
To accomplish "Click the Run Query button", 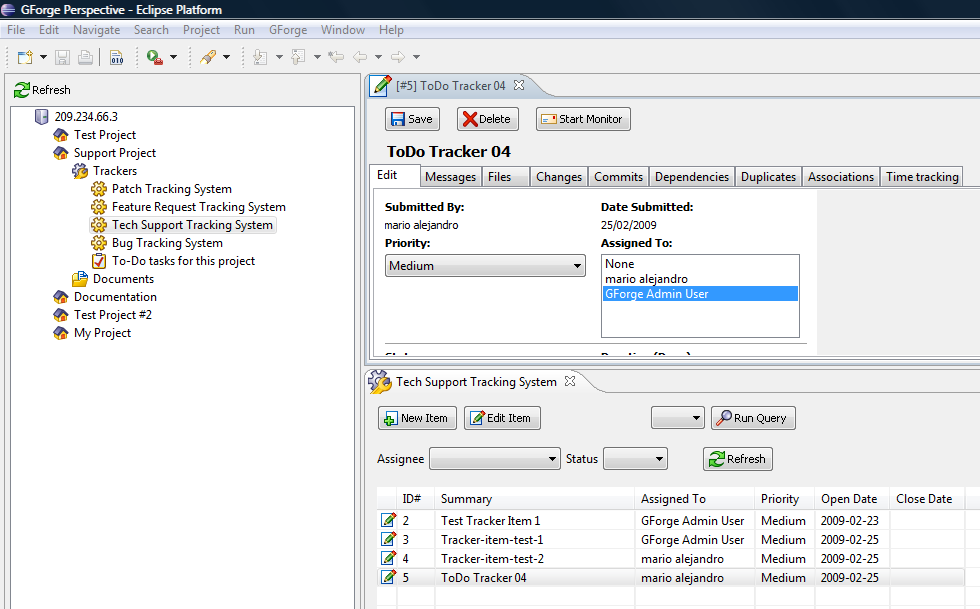I will tap(753, 418).
